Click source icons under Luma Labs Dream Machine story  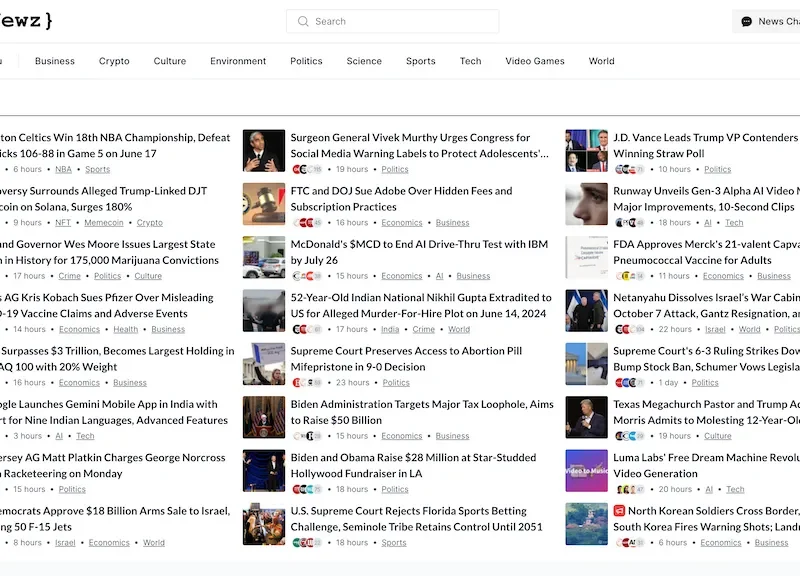click(630, 489)
